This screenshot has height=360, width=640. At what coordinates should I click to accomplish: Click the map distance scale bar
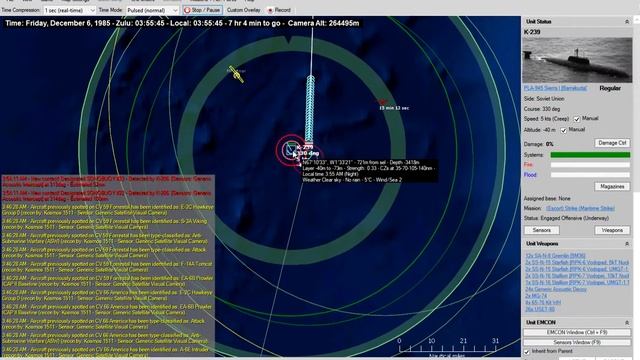click(448, 346)
